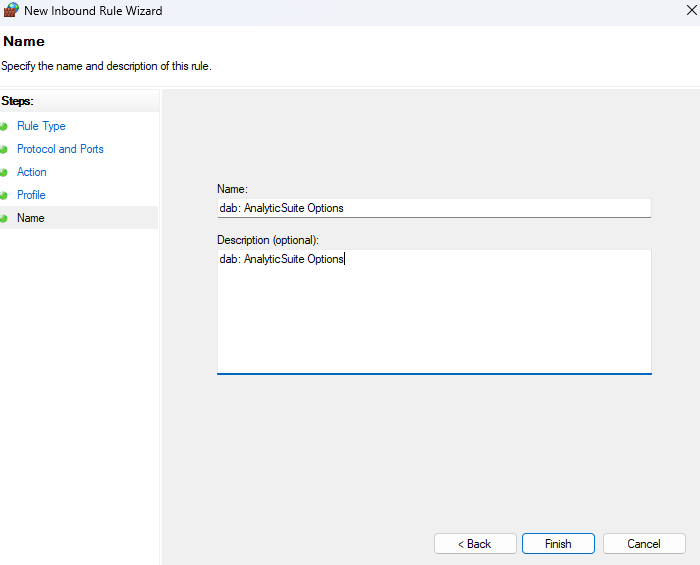Click the firewall wizard icon in title bar
This screenshot has height=565, width=700.
point(10,11)
